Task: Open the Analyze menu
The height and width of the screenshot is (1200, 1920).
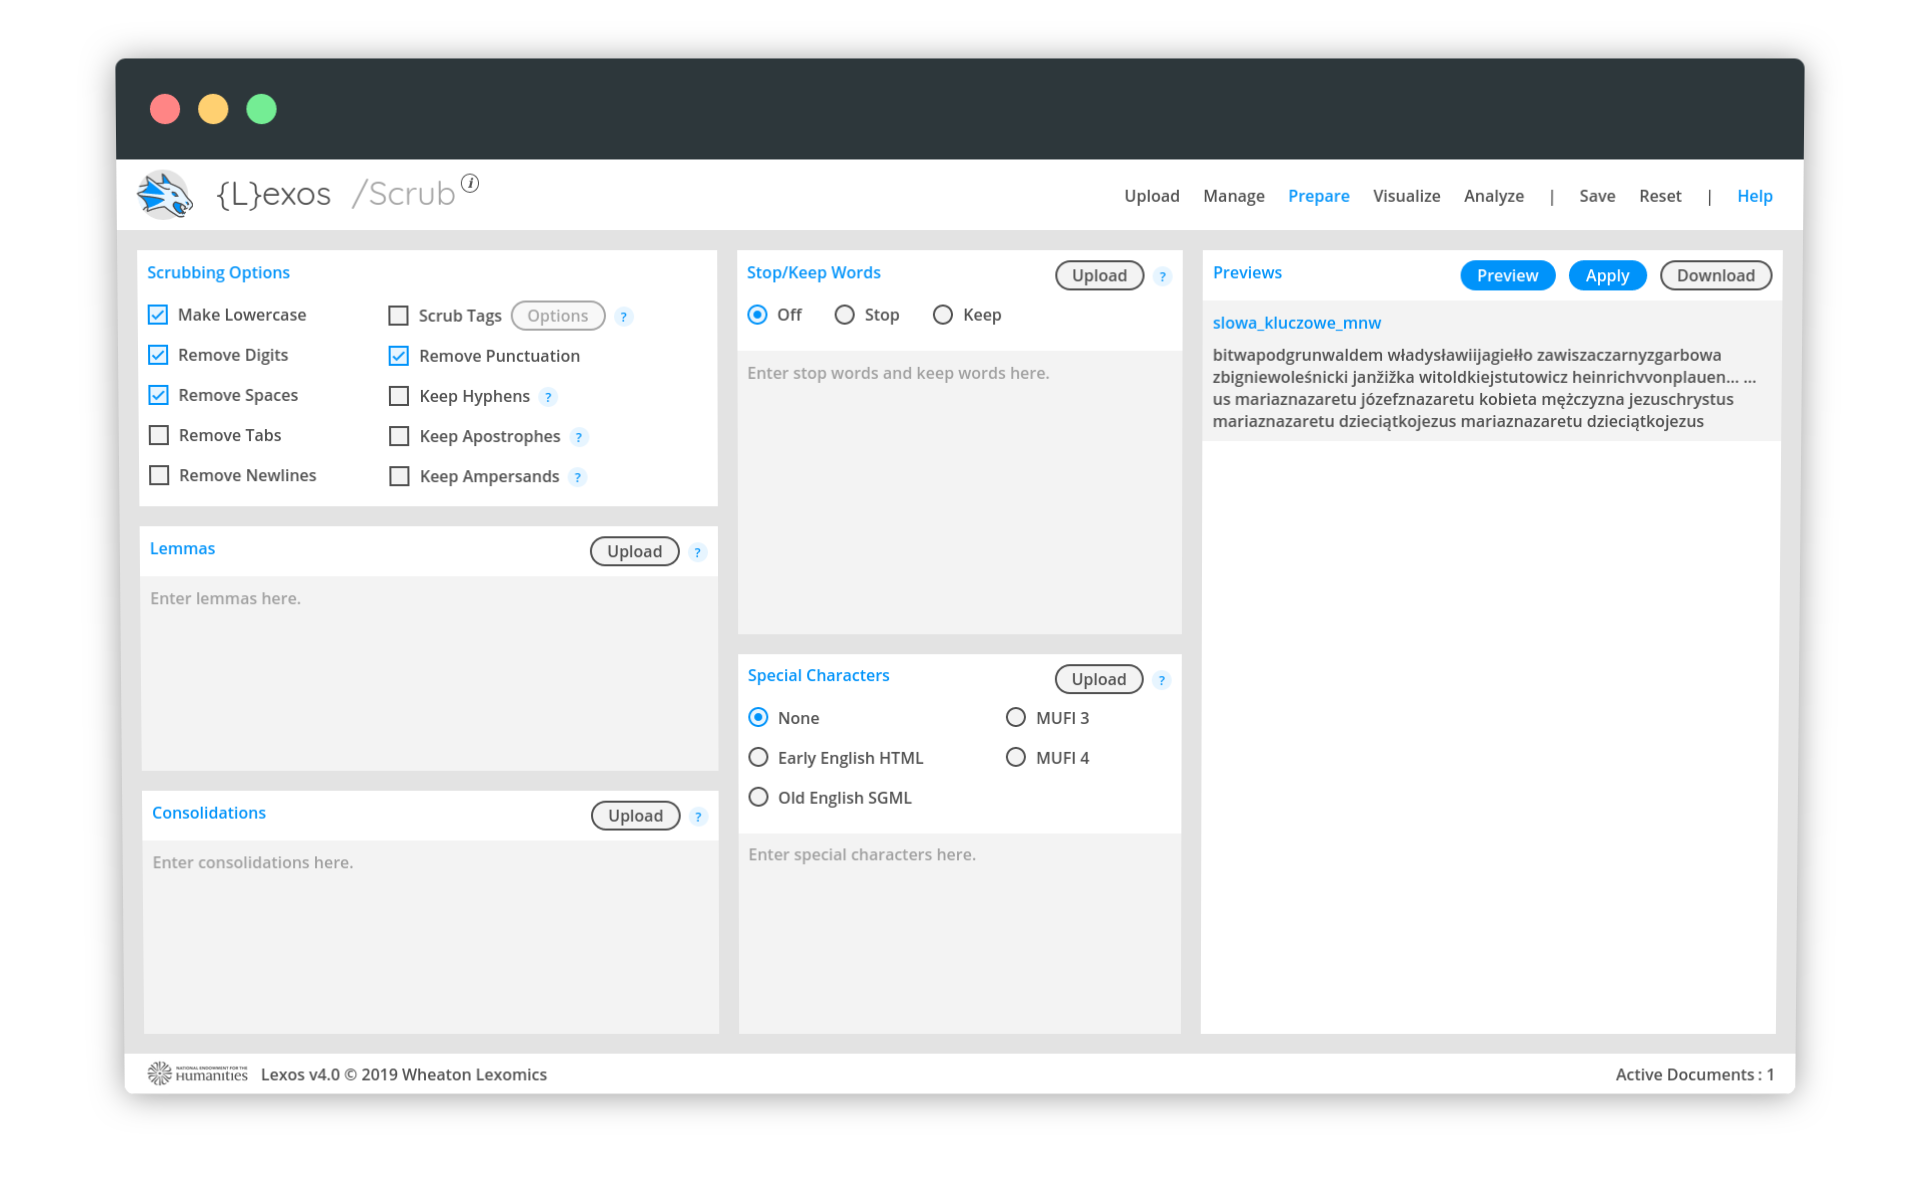Action: pos(1494,196)
